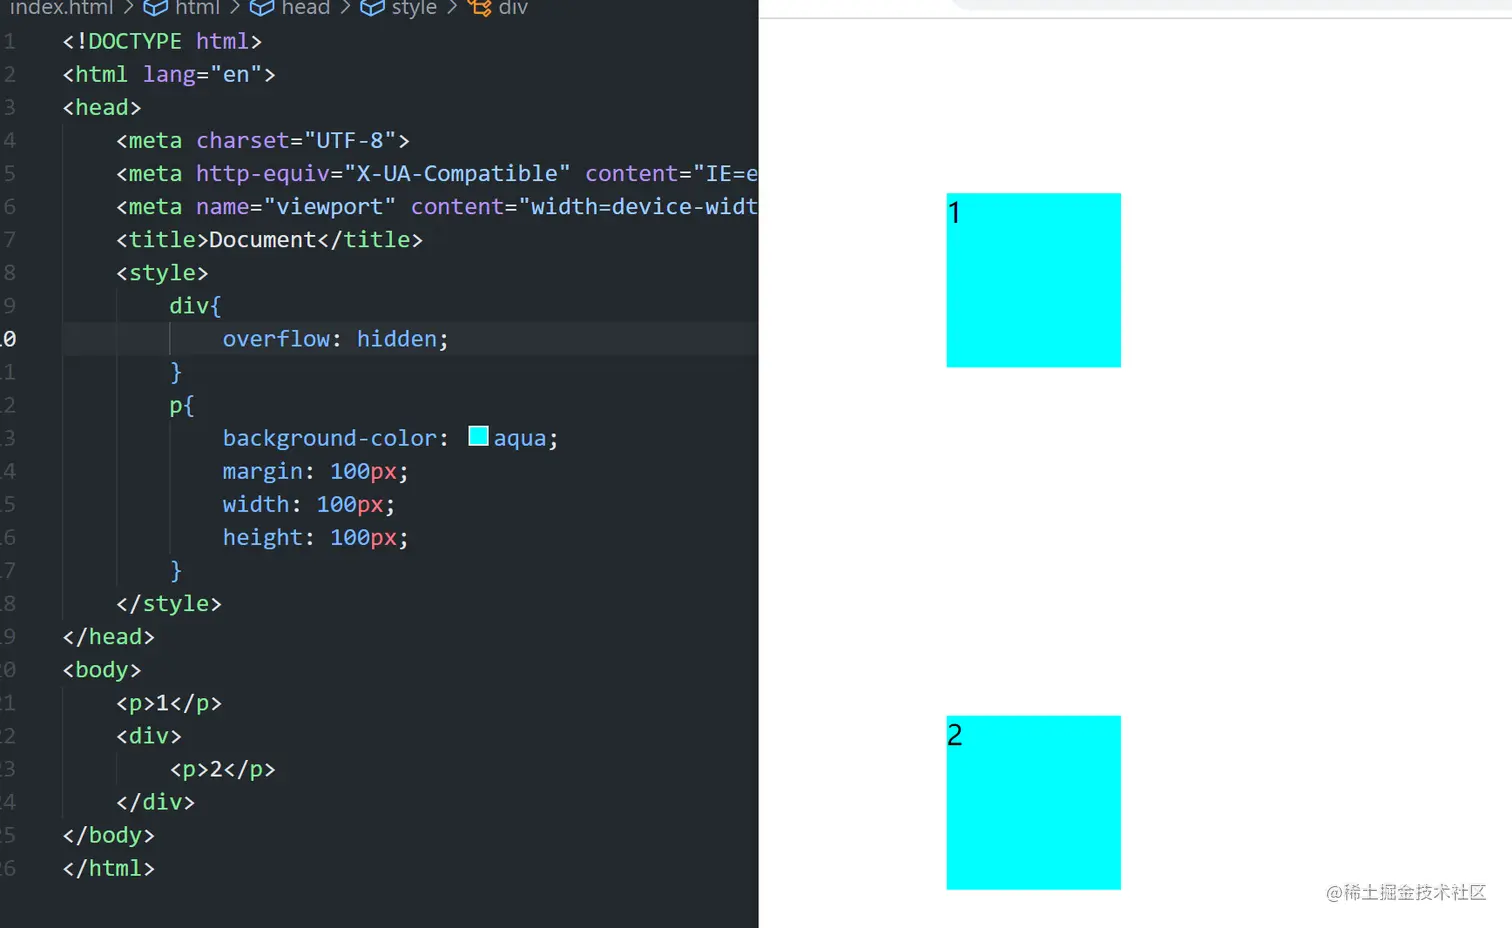1512x928 pixels.
Task: Click the html breadcrumb segment
Action: pyautogui.click(x=197, y=8)
